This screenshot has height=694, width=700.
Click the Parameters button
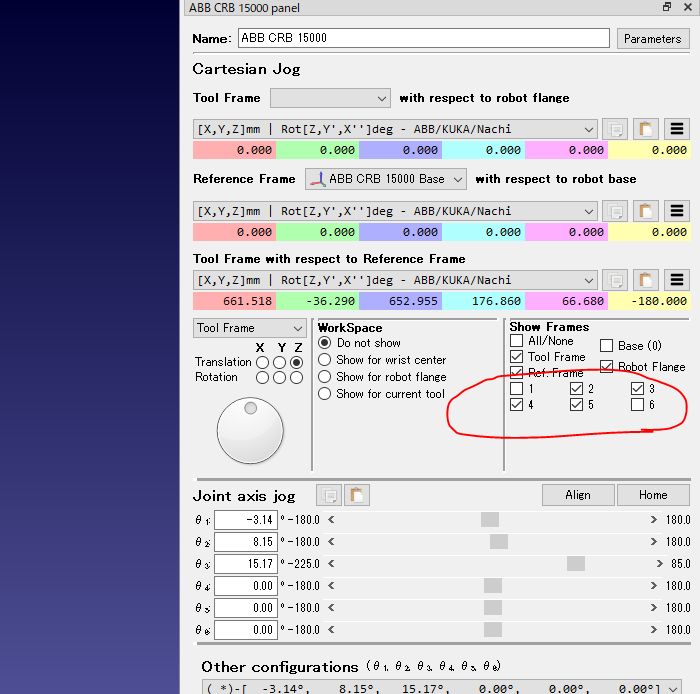click(x=652, y=39)
